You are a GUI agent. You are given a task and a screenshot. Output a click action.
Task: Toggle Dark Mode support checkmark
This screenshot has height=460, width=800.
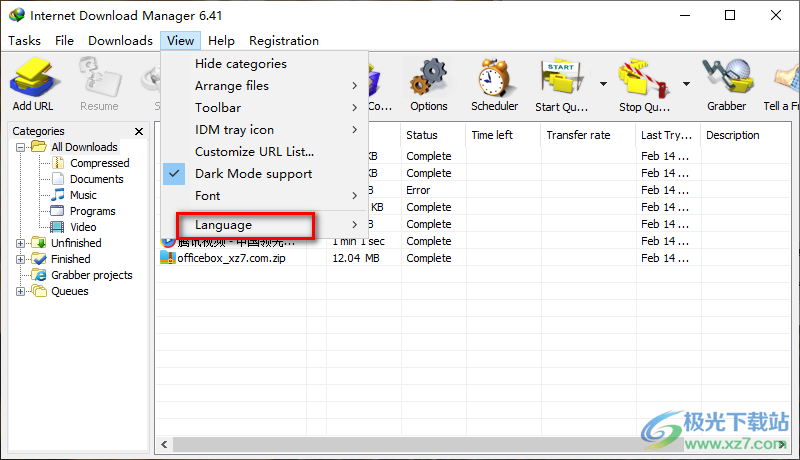tap(174, 173)
